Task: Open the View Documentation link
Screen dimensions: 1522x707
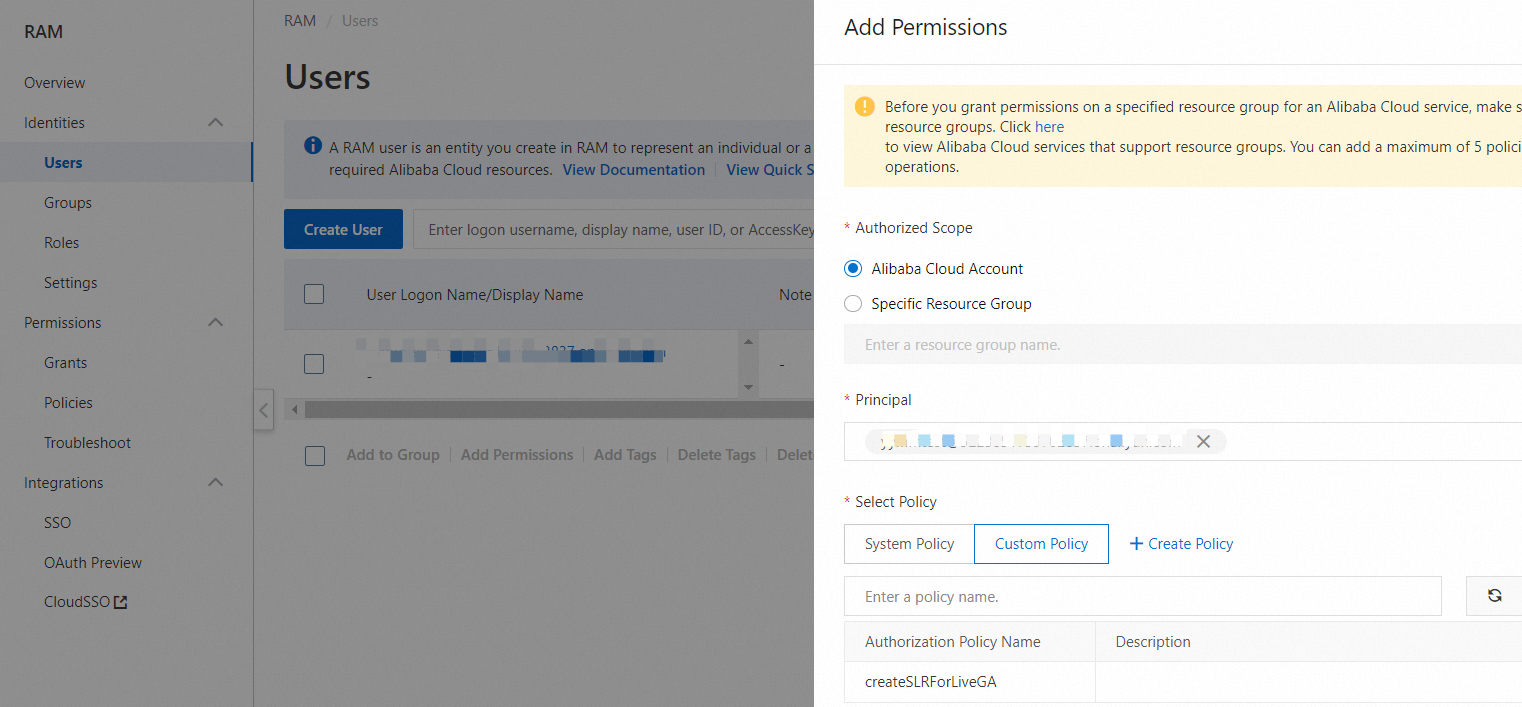Action: [x=634, y=170]
